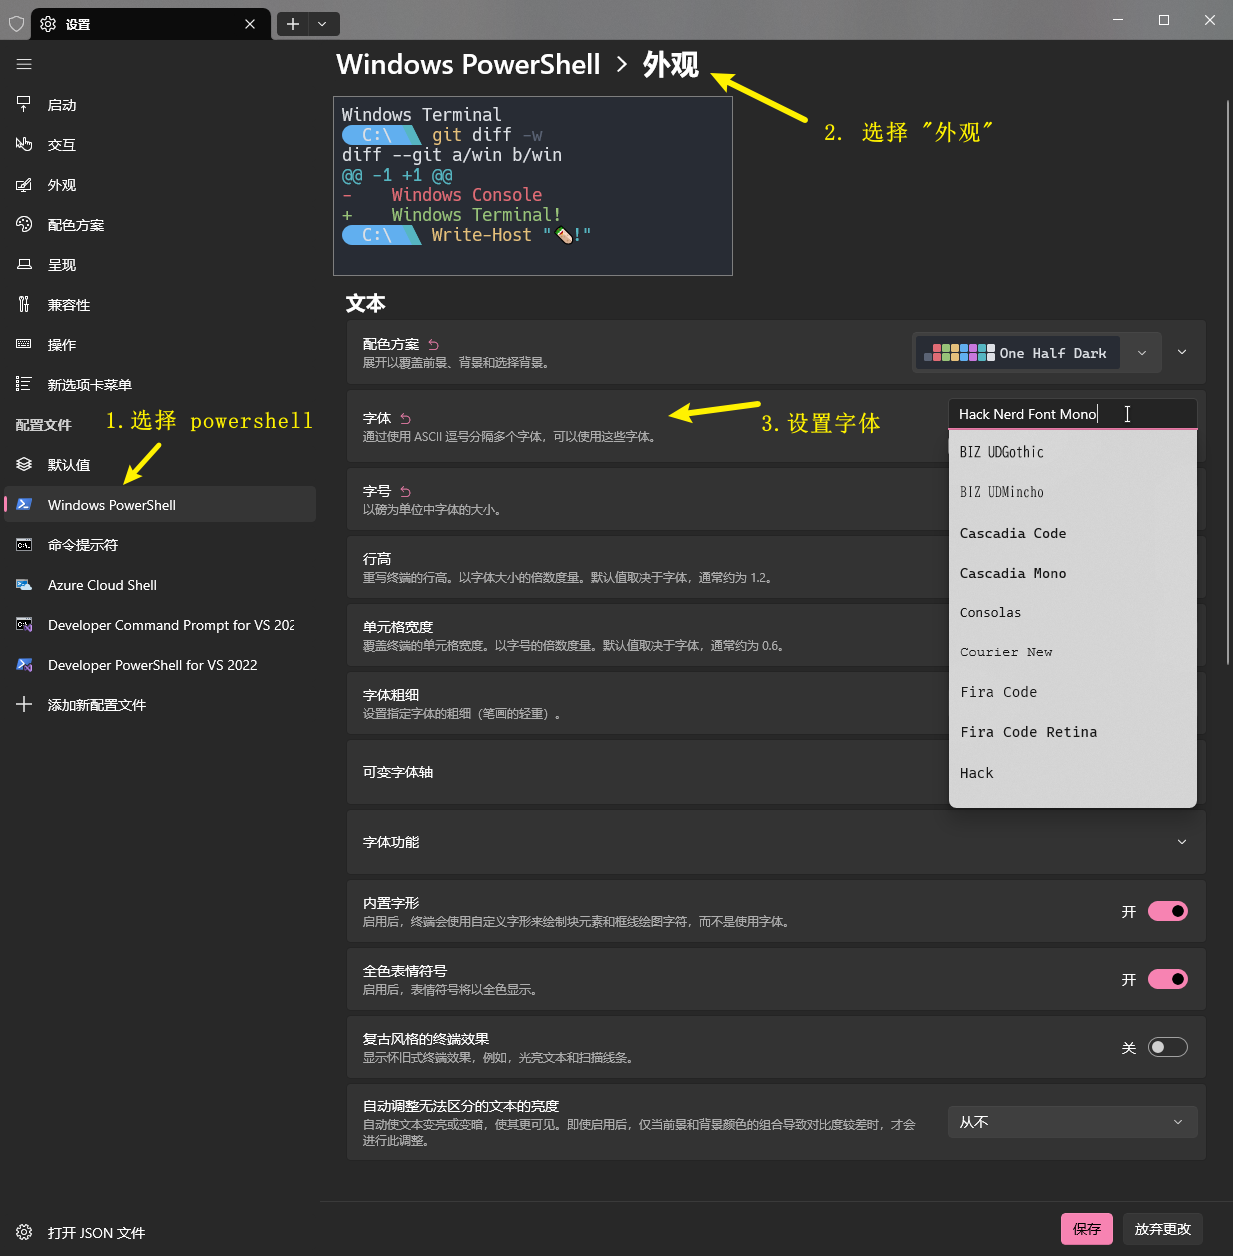The width and height of the screenshot is (1233, 1256).
Task: Open the 从不 brightness adjustment dropdown
Action: coord(1071,1122)
